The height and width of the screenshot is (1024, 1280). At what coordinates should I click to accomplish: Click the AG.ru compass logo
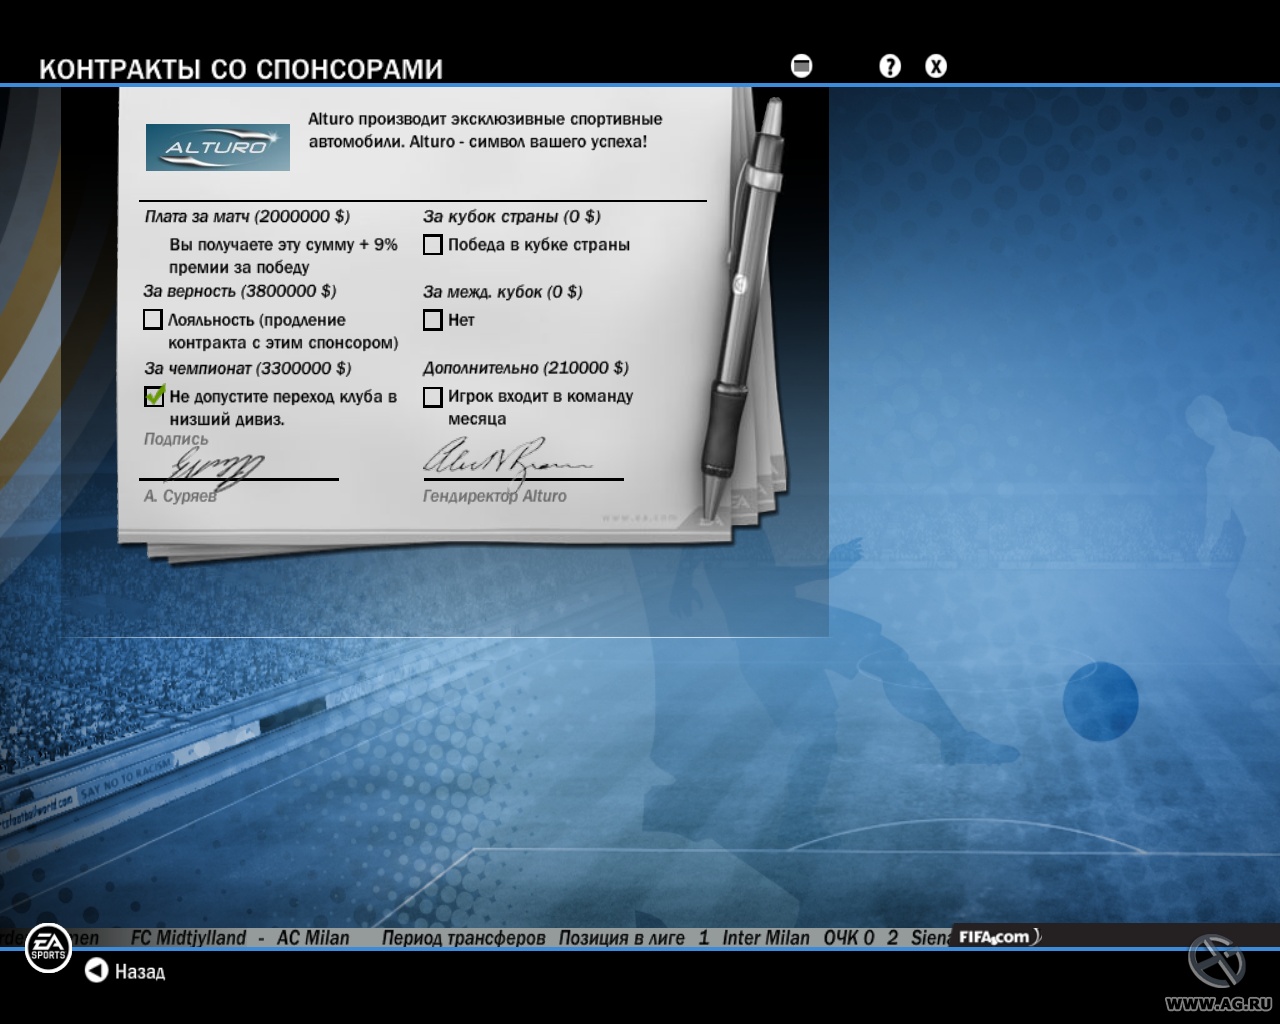pyautogui.click(x=1216, y=963)
